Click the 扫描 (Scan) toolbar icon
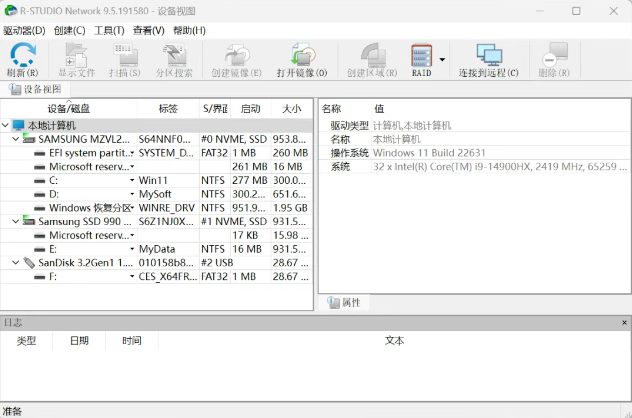Screen dimensions: 632x418 pyautogui.click(x=125, y=59)
